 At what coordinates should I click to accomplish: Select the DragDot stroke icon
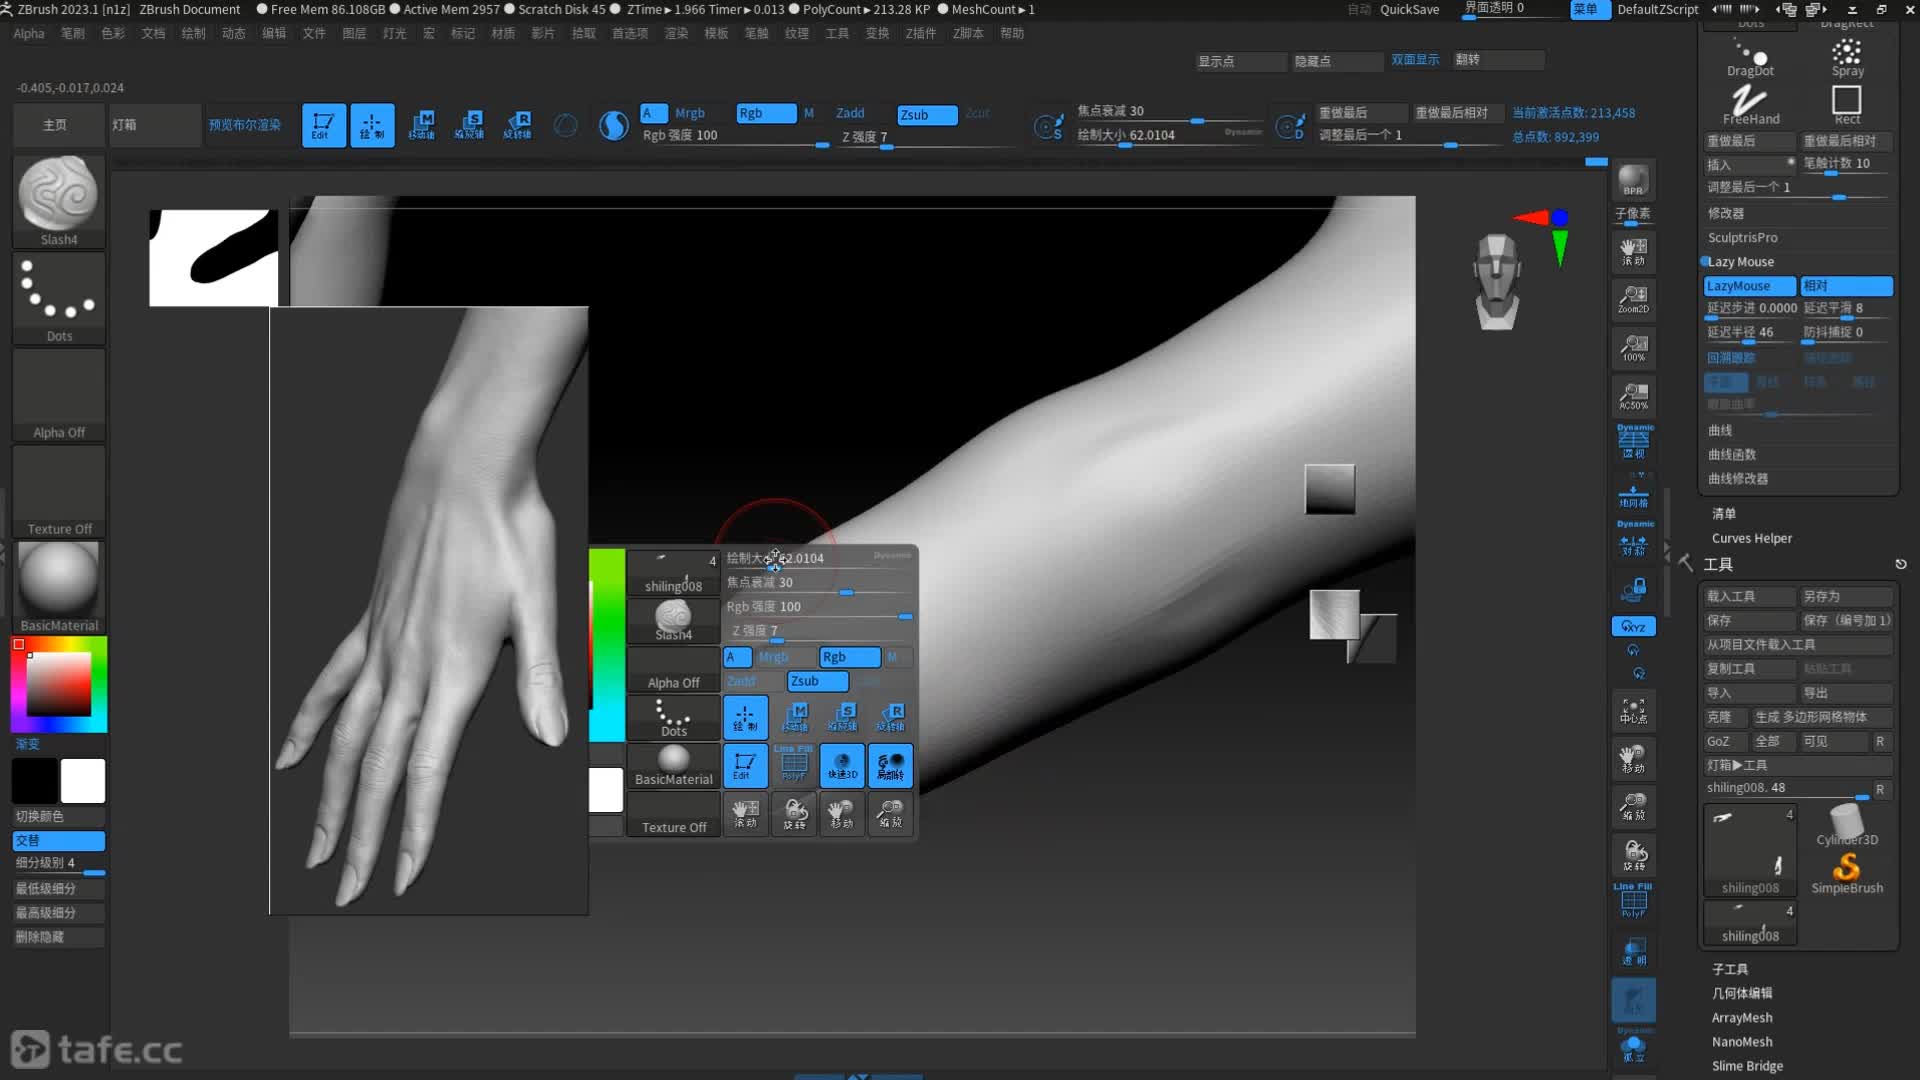pyautogui.click(x=1750, y=57)
